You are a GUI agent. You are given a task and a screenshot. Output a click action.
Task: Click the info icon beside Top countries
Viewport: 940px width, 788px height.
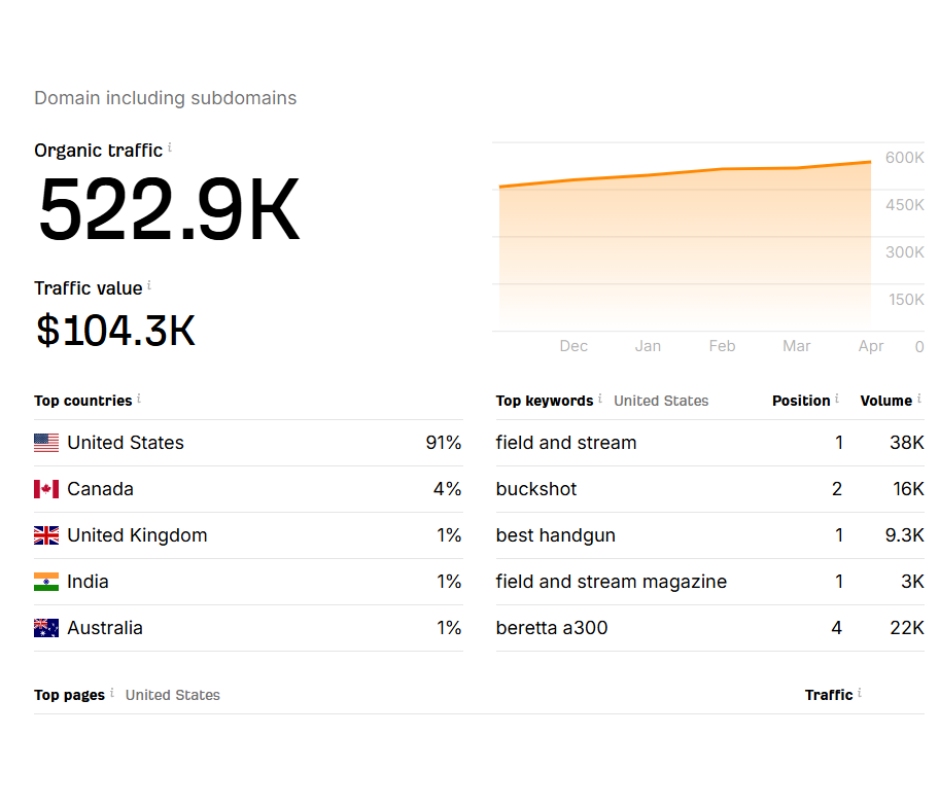[139, 398]
